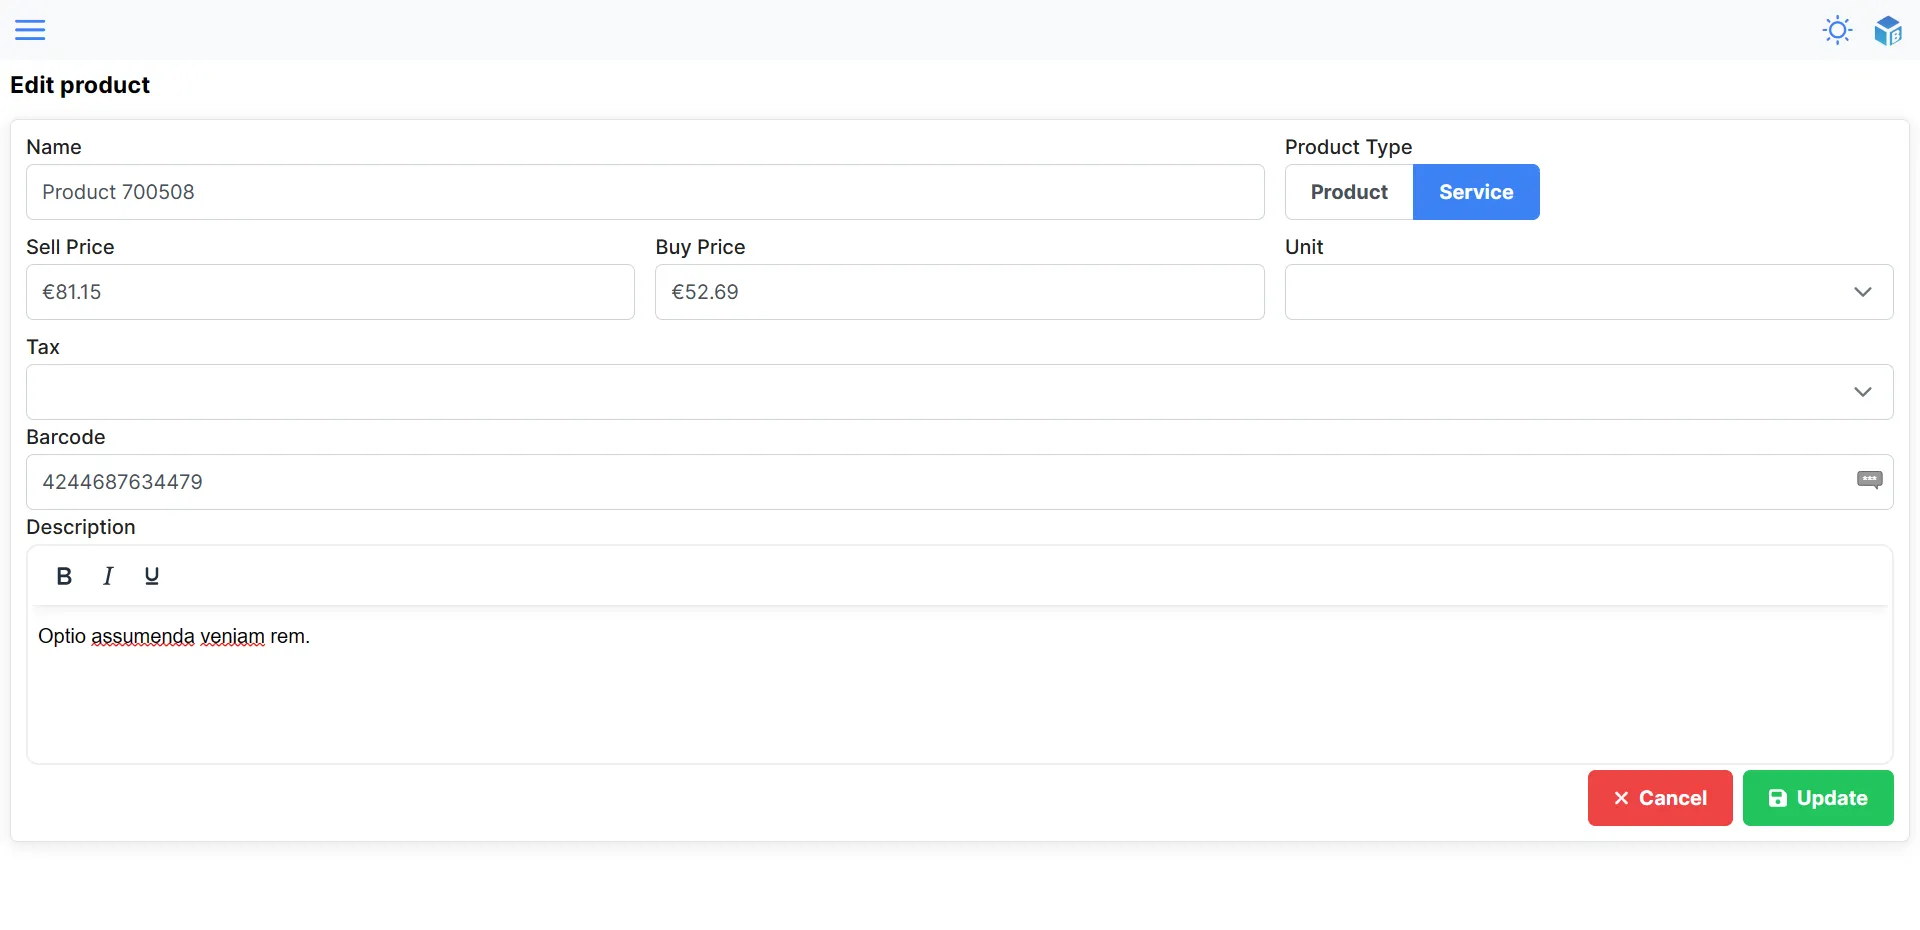Click the Sell Price field showing €81.15
Image resolution: width=1920 pixels, height=930 pixels.
point(330,292)
